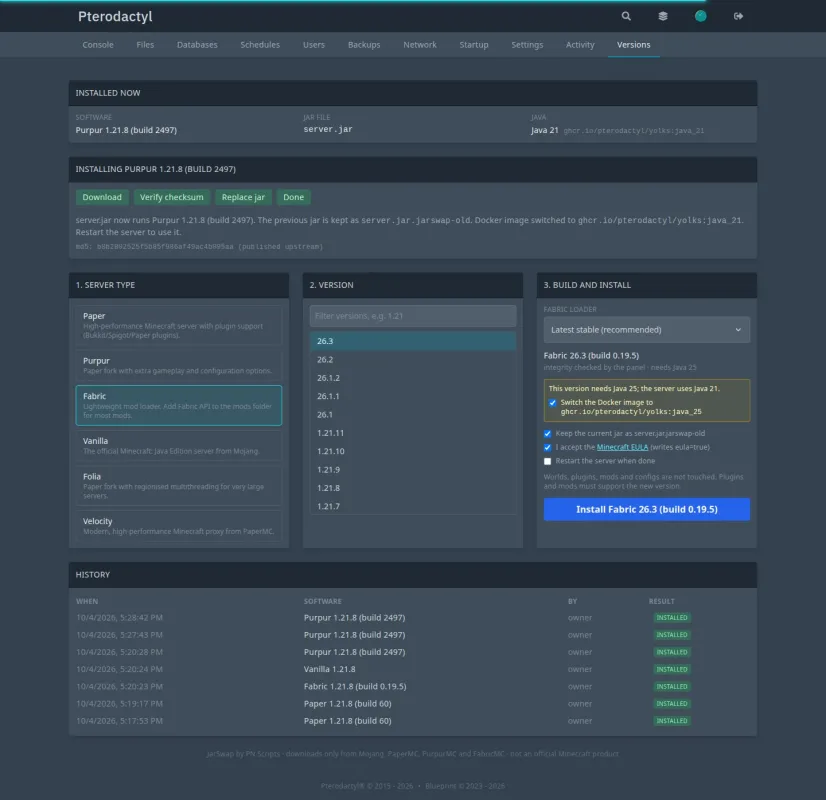This screenshot has height=800, width=826.
Task: Open the Fabric Loader dropdown
Action: (646, 330)
